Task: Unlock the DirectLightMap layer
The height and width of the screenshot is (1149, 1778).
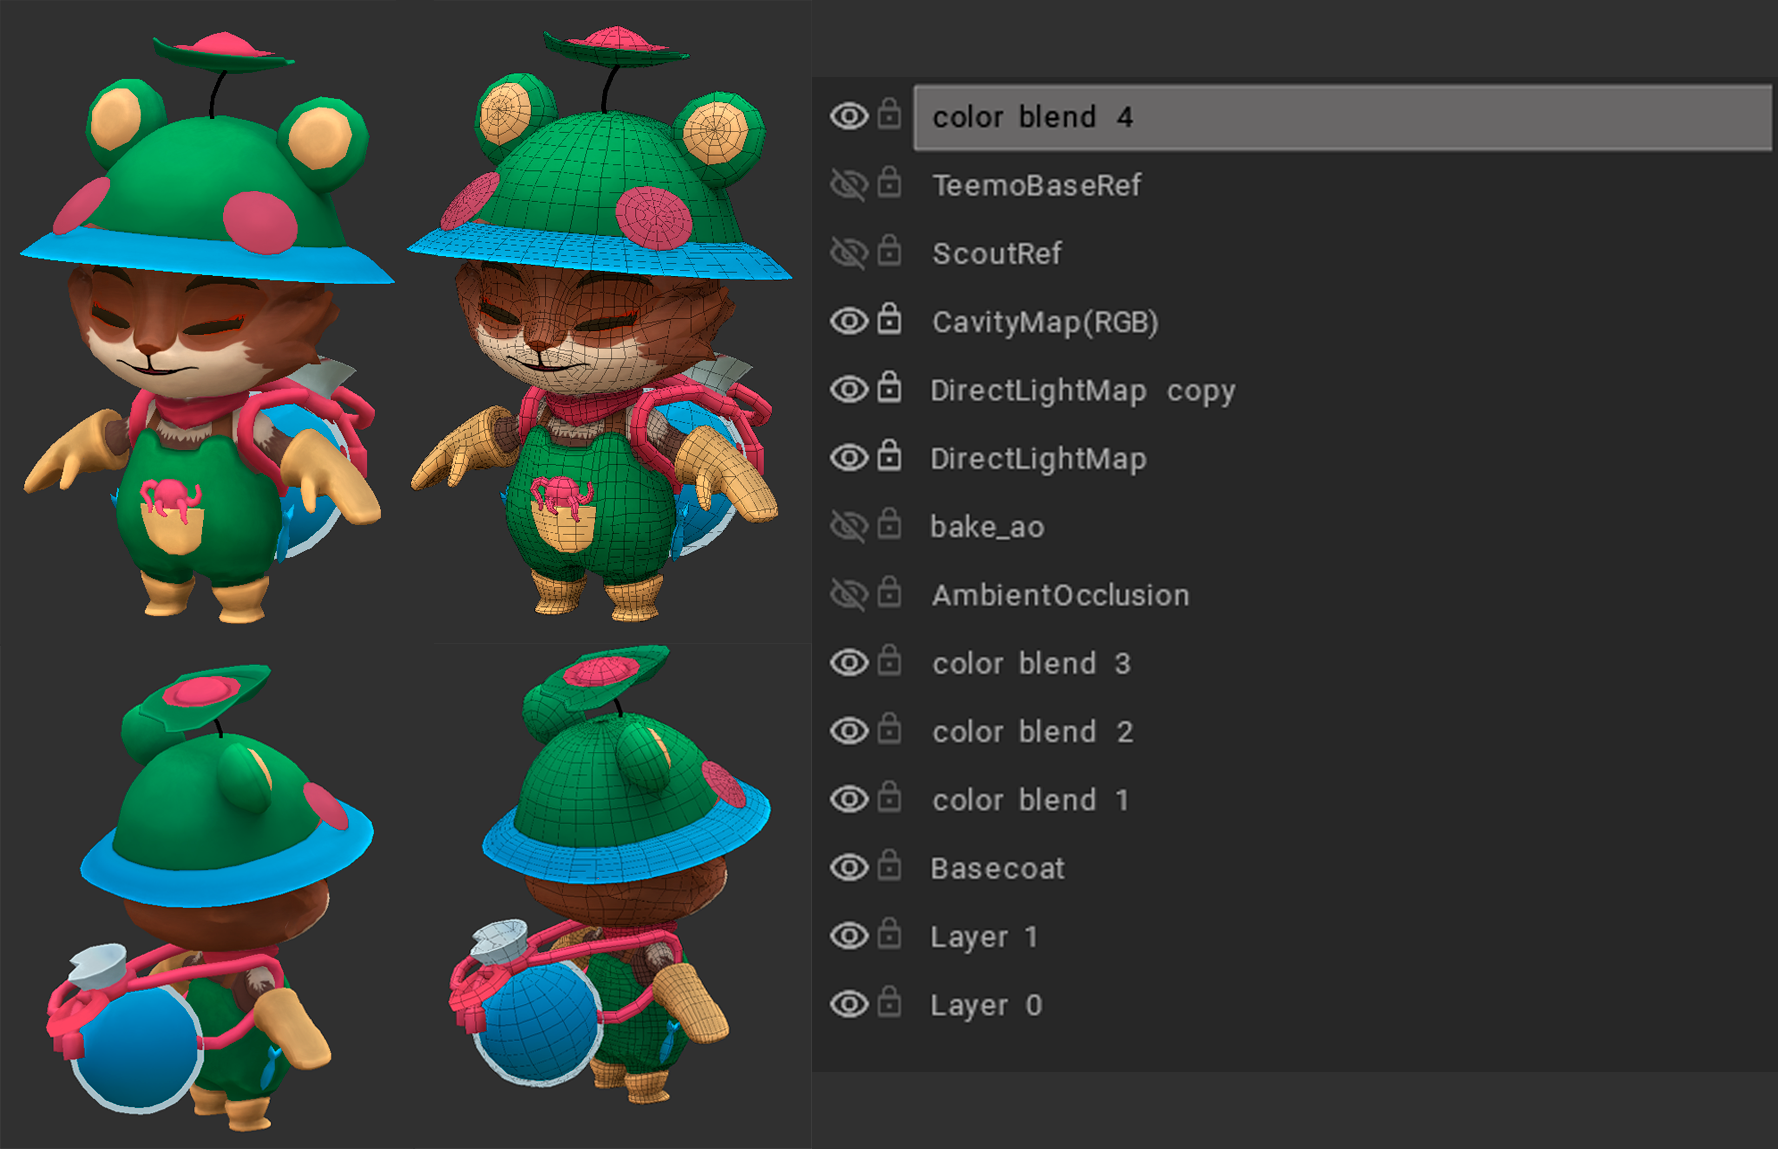Action: [x=889, y=455]
